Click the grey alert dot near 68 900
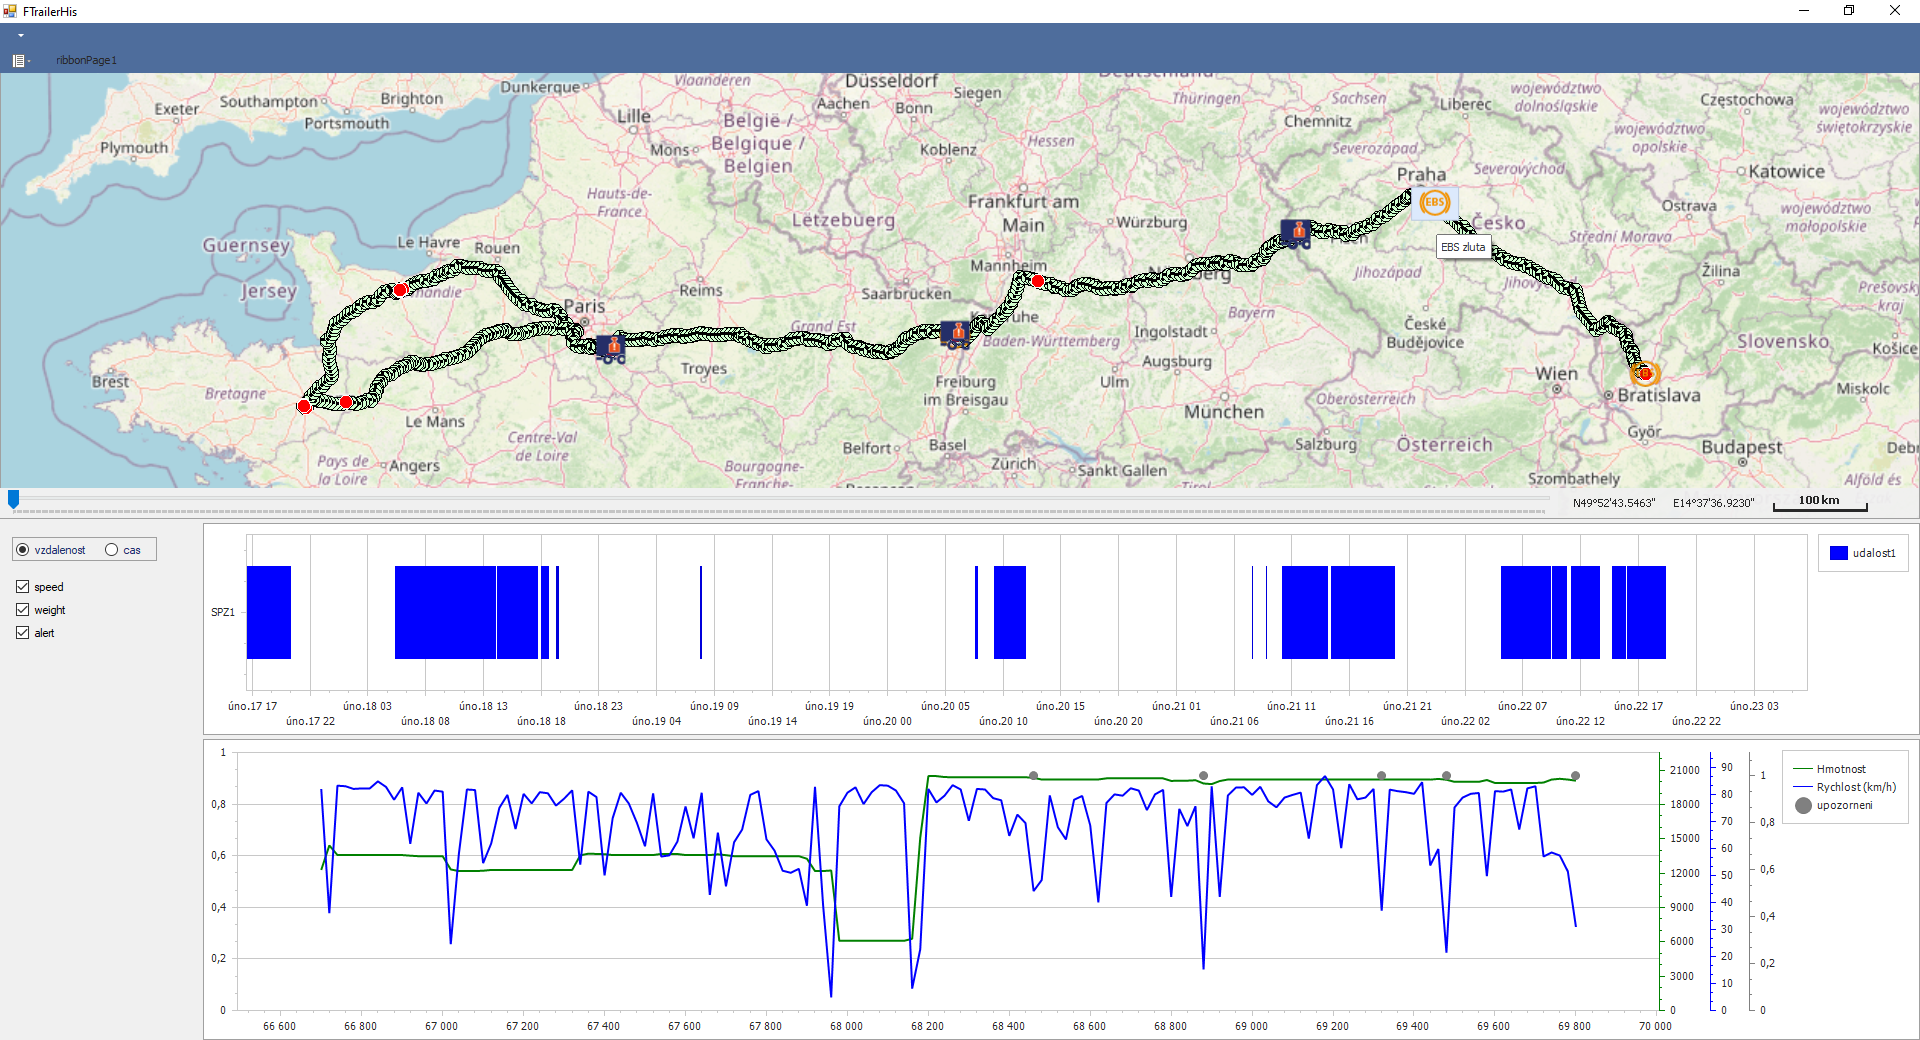 pyautogui.click(x=1204, y=776)
